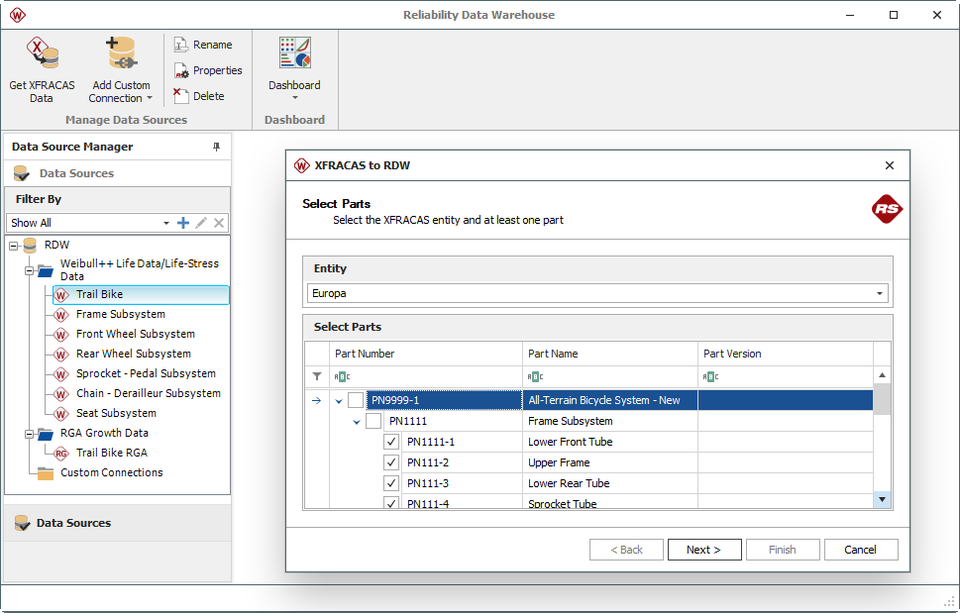Click the ReliaSoft RS logo in dialog
This screenshot has height=613, width=960.
point(887,209)
